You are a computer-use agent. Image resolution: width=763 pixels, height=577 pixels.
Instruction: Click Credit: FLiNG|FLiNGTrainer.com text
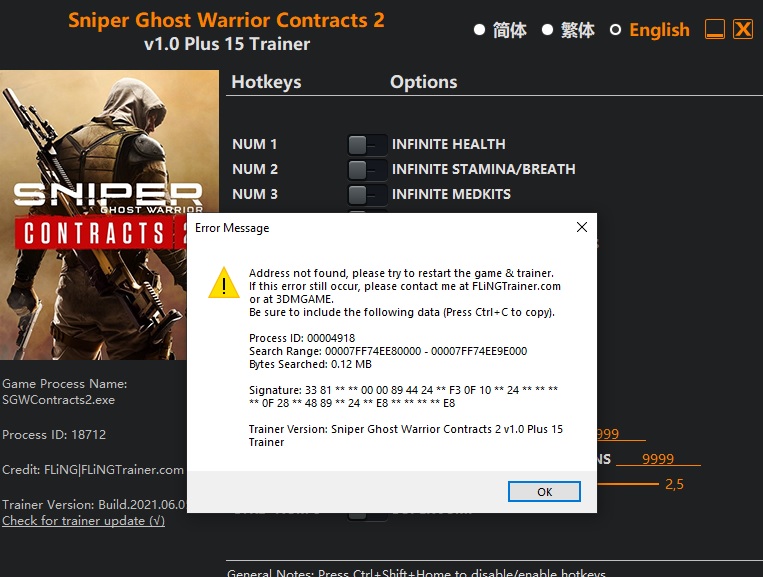(x=93, y=469)
